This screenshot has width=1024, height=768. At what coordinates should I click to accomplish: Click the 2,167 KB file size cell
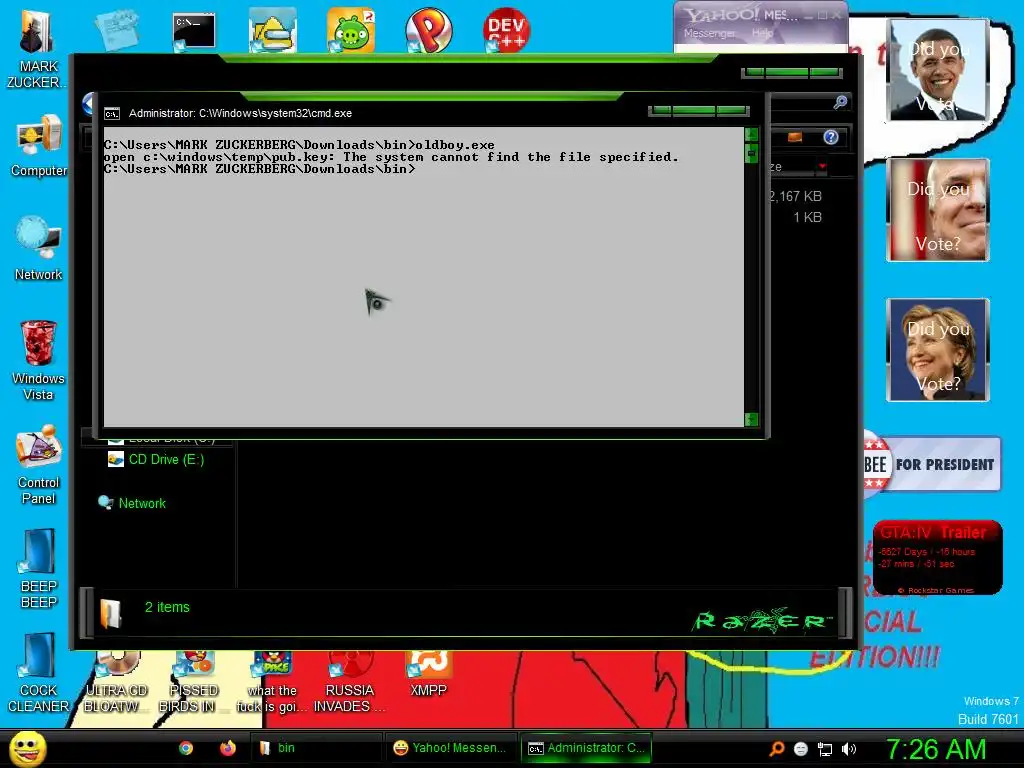[x=795, y=196]
